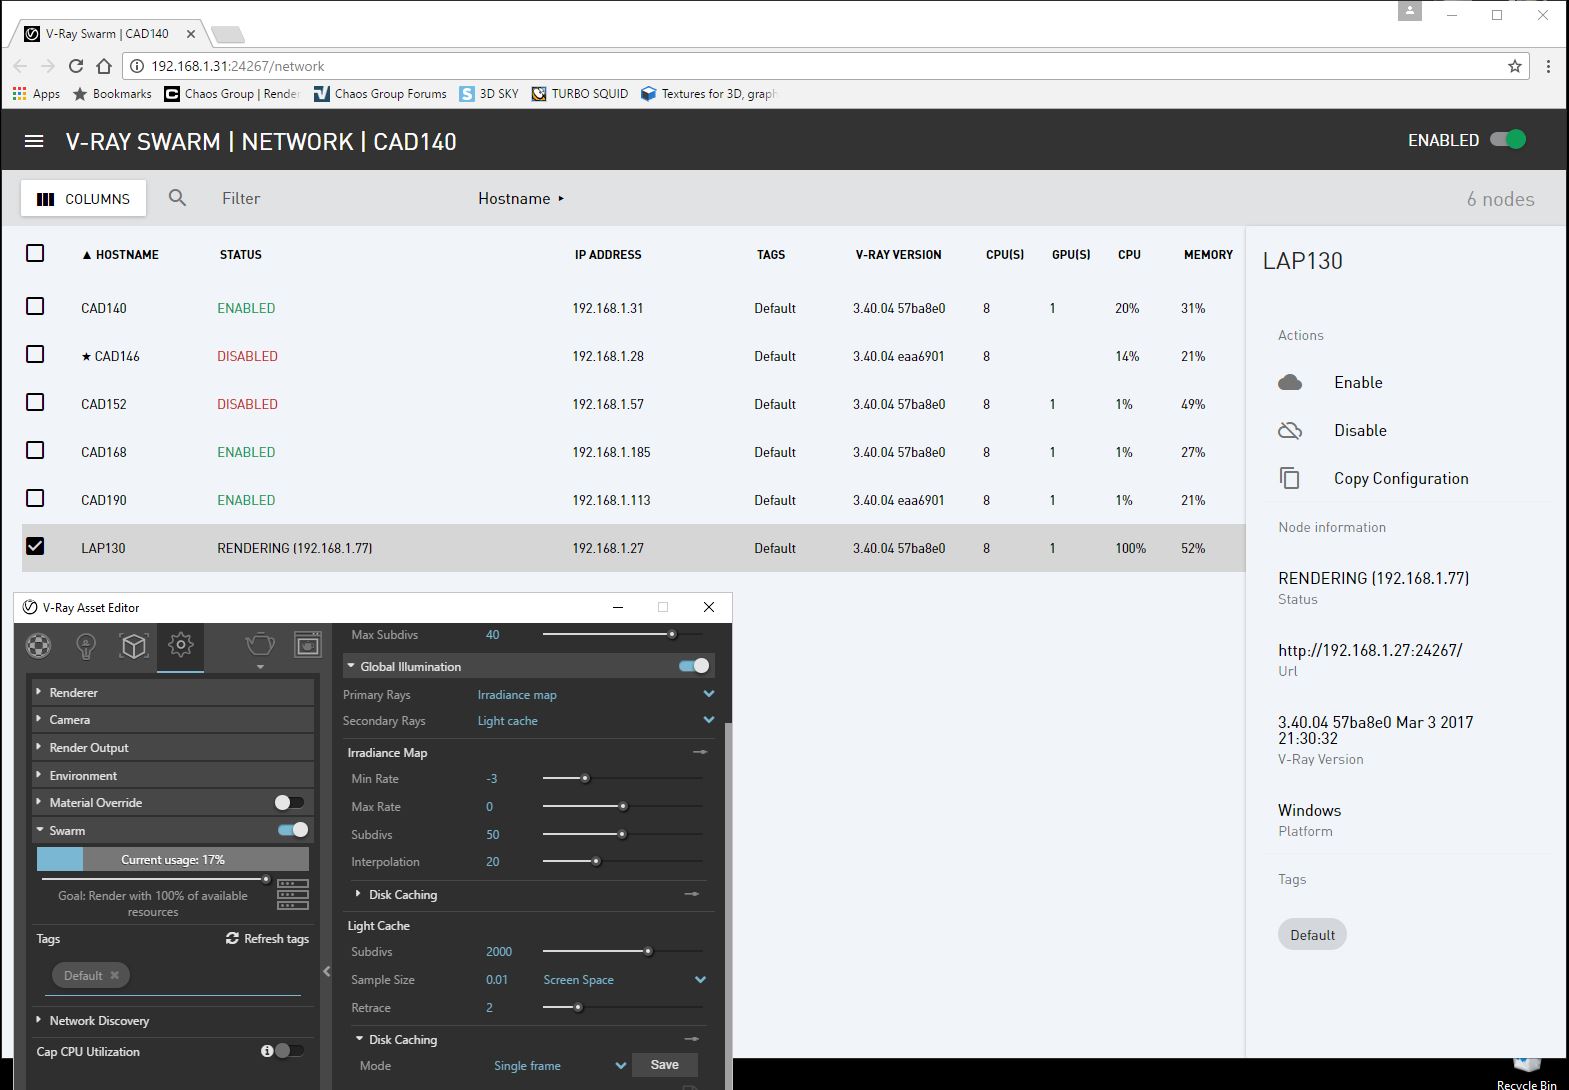The height and width of the screenshot is (1090, 1569).
Task: Click the Save button for disk caching
Action: tap(664, 1065)
